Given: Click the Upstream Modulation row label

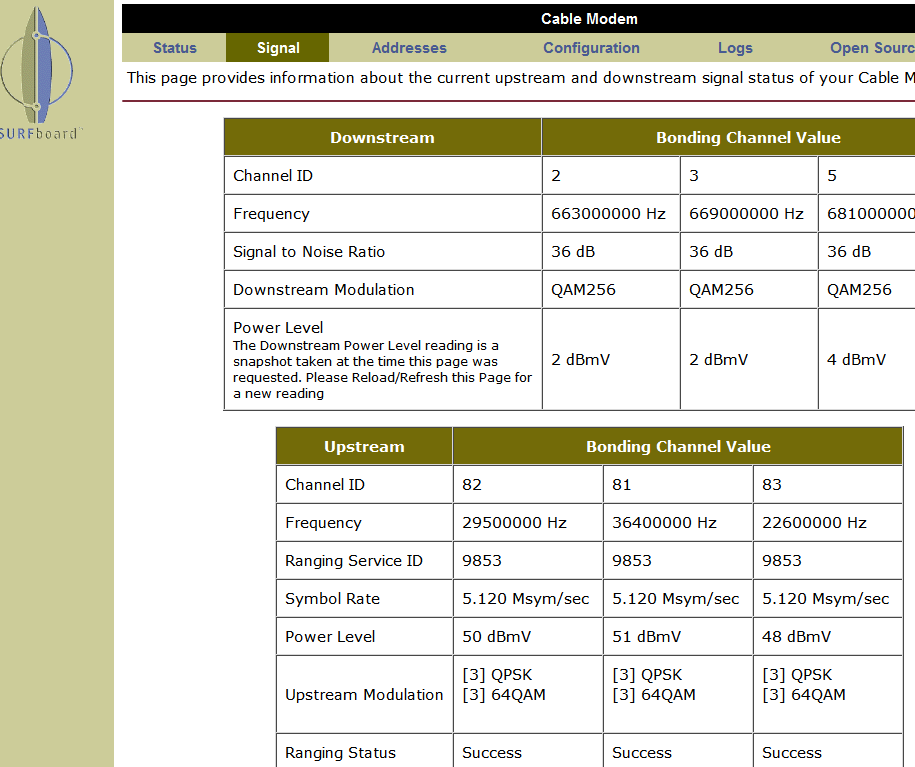Looking at the screenshot, I should click(x=364, y=695).
